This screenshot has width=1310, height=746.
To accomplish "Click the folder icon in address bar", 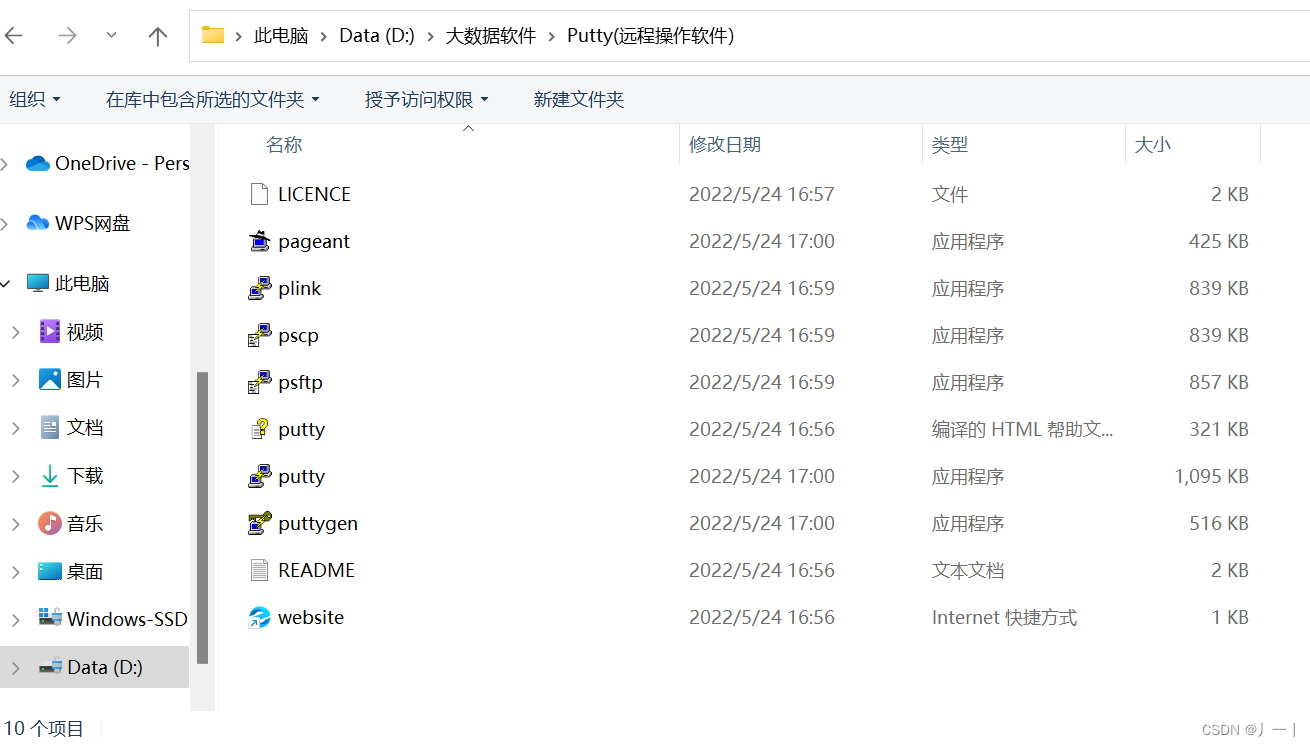I will click(213, 35).
